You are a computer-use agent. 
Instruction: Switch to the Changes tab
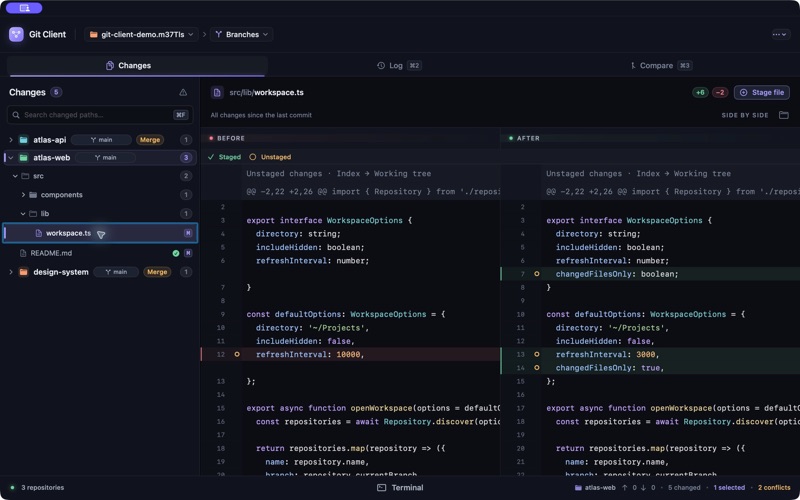pyautogui.click(x=136, y=65)
